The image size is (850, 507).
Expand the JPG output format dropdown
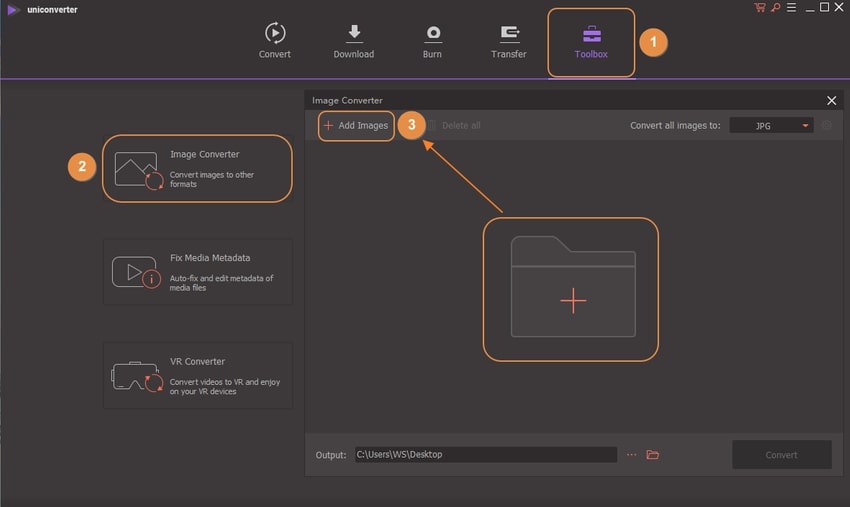pos(771,126)
